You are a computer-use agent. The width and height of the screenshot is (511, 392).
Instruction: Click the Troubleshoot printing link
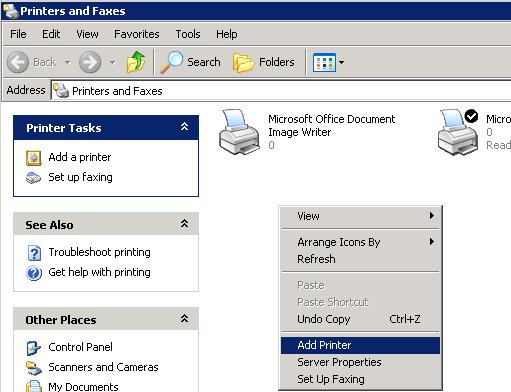tap(99, 252)
